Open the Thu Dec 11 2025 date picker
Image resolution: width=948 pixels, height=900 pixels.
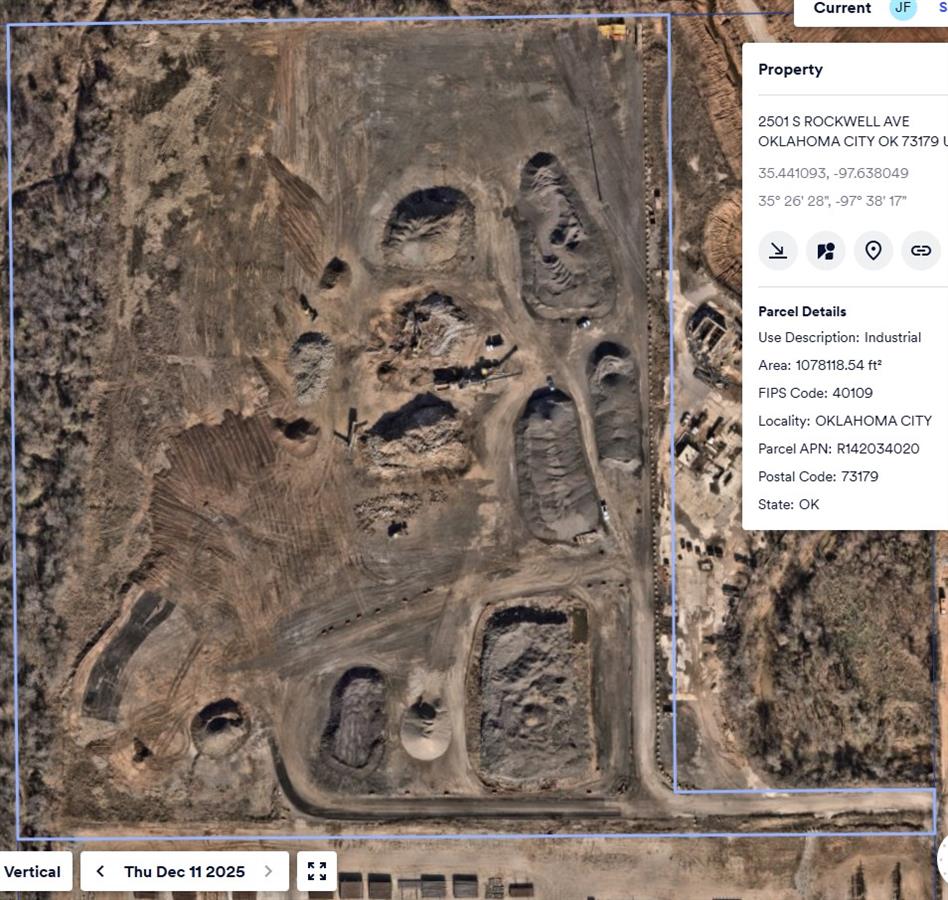coord(184,871)
